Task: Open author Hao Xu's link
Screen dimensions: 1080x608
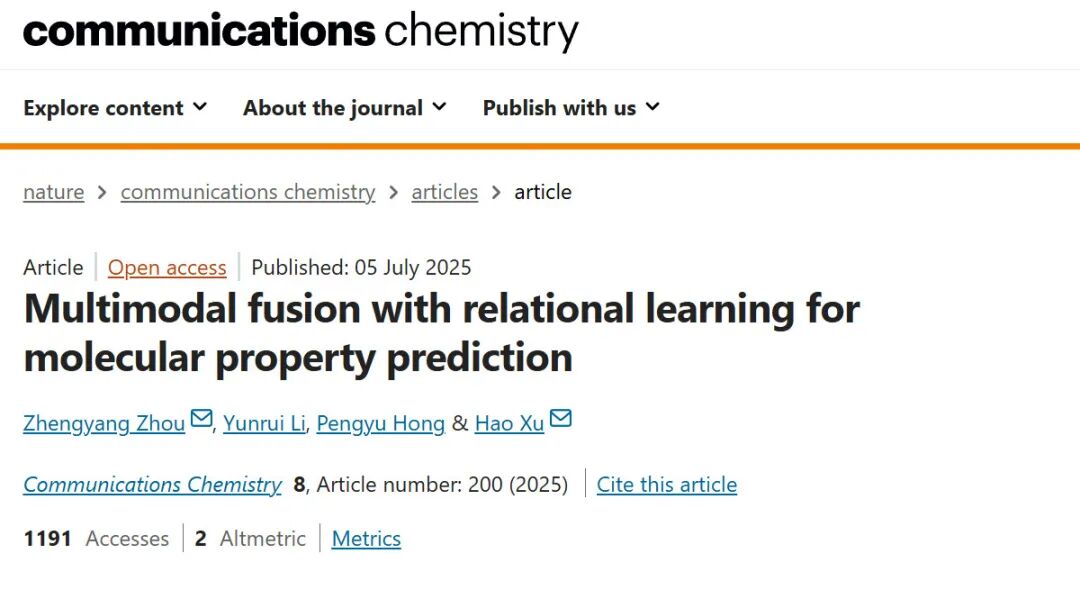Action: pyautogui.click(x=510, y=423)
